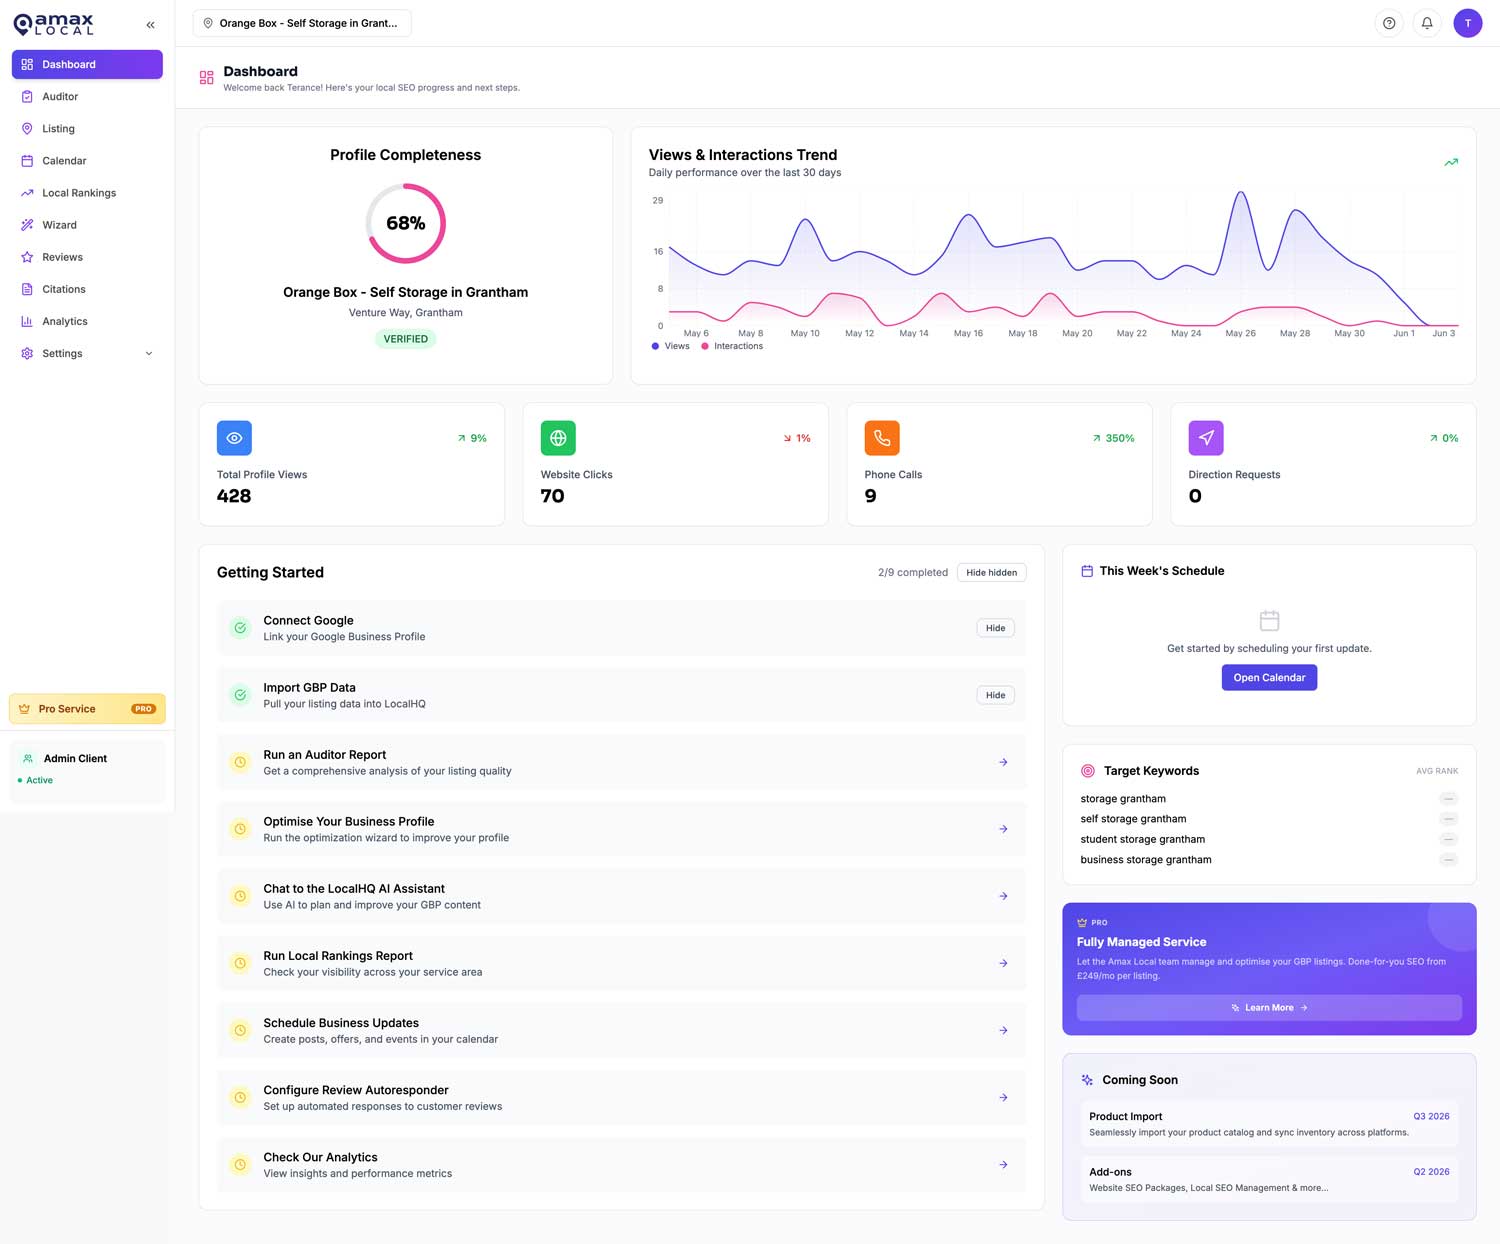Screen dimensions: 1500x1244
Task: Click the arrow for Schedule Business Updates
Action: coord(1003,1030)
